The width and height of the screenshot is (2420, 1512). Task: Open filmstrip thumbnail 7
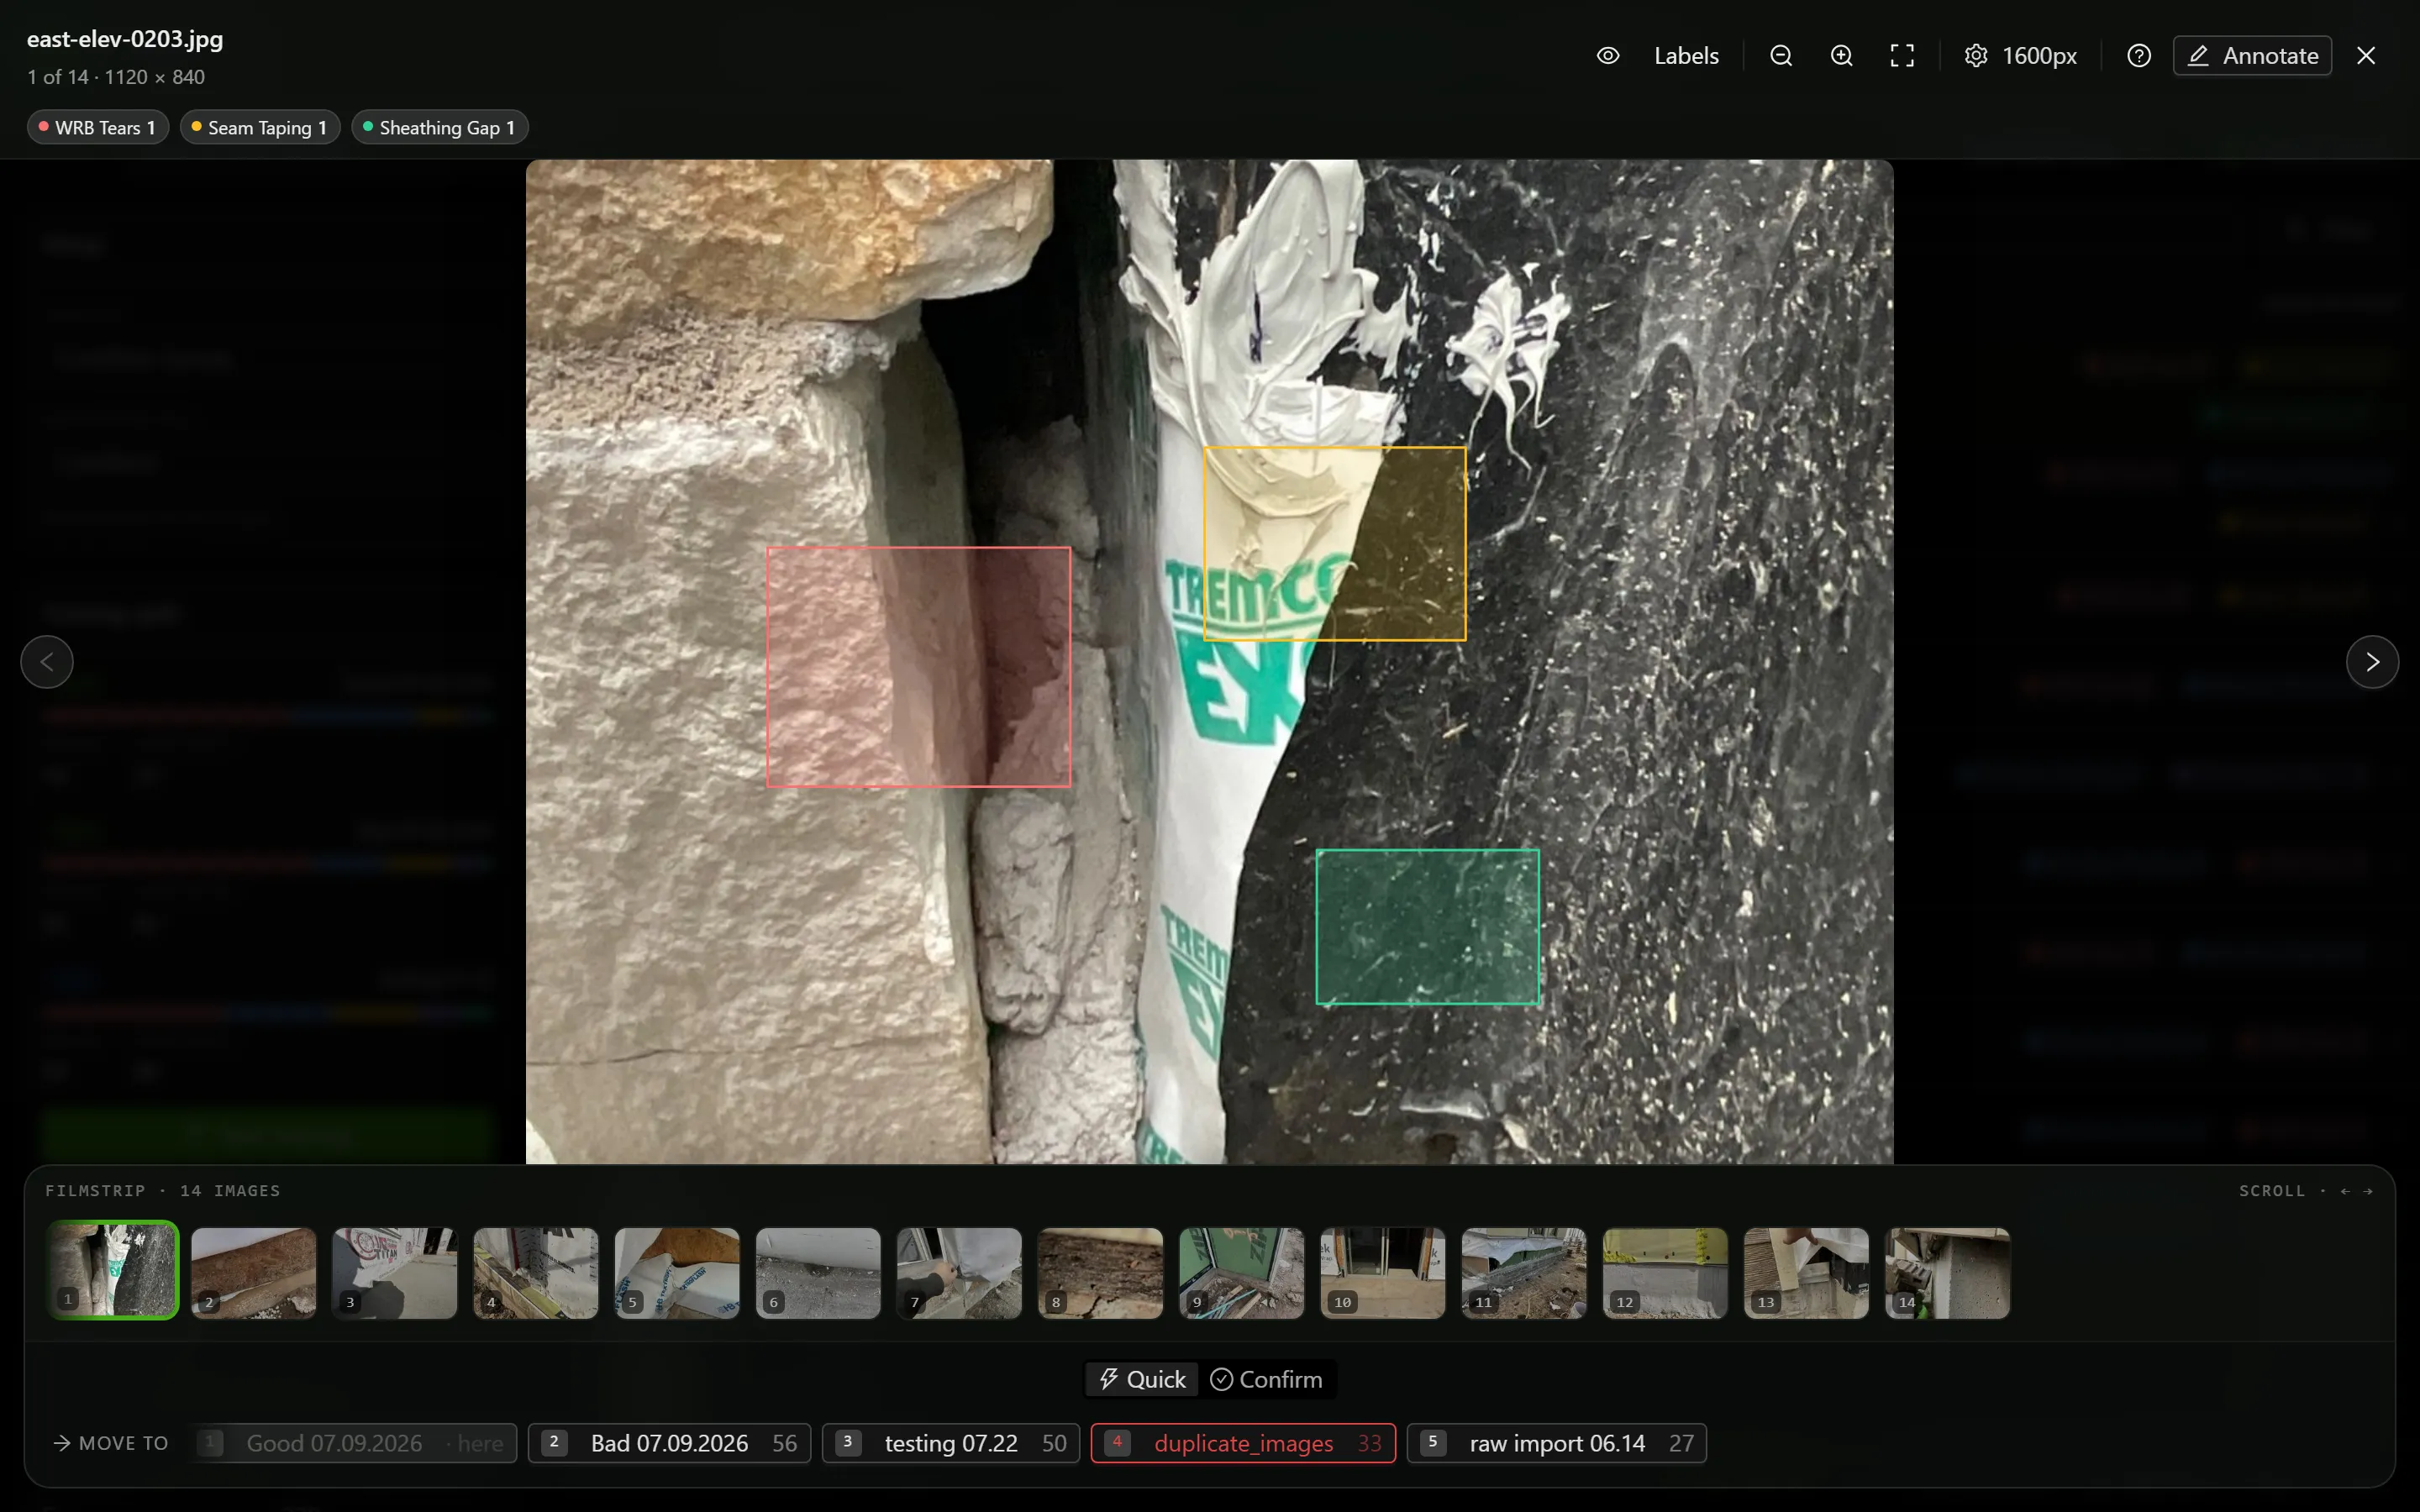click(x=959, y=1273)
